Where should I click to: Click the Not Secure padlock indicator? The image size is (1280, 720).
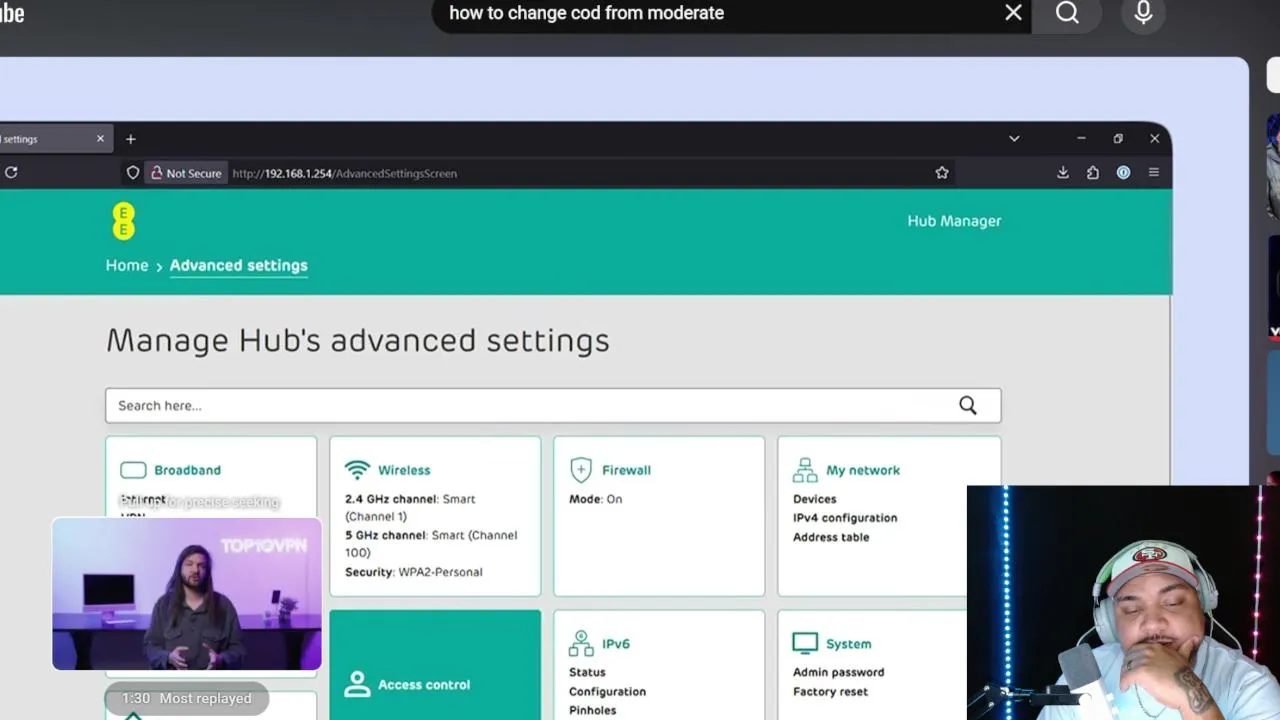(185, 173)
